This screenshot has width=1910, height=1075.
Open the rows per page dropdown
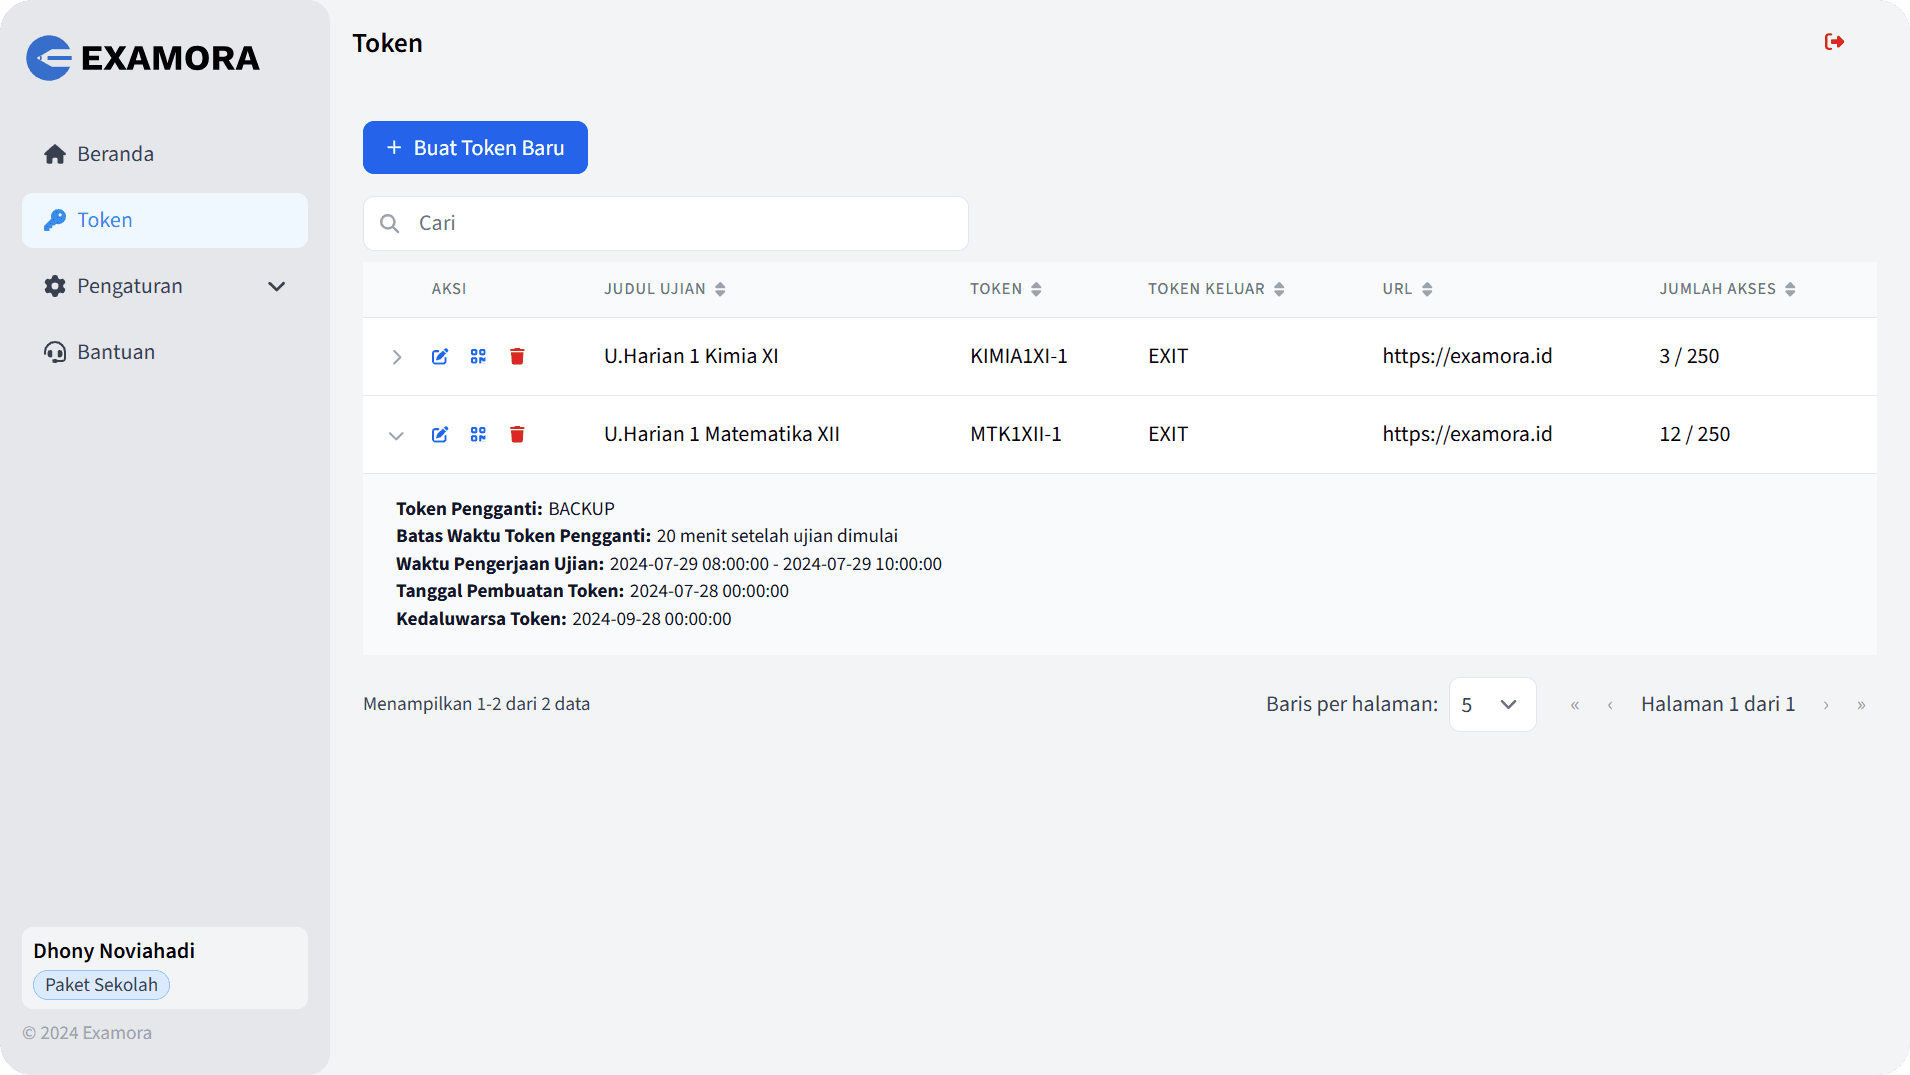point(1492,705)
